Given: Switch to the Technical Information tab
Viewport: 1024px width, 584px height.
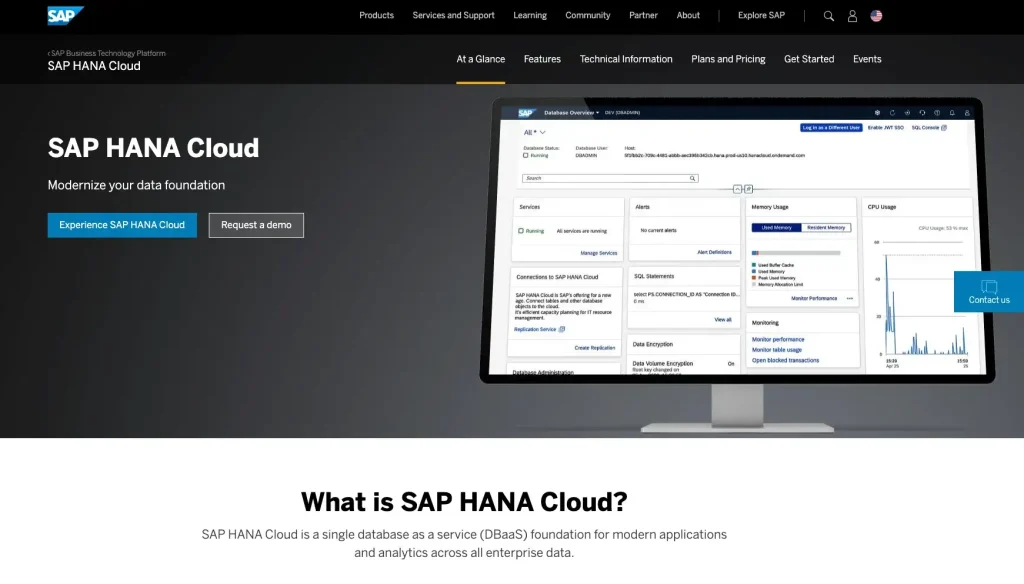Looking at the screenshot, I should pyautogui.click(x=626, y=59).
